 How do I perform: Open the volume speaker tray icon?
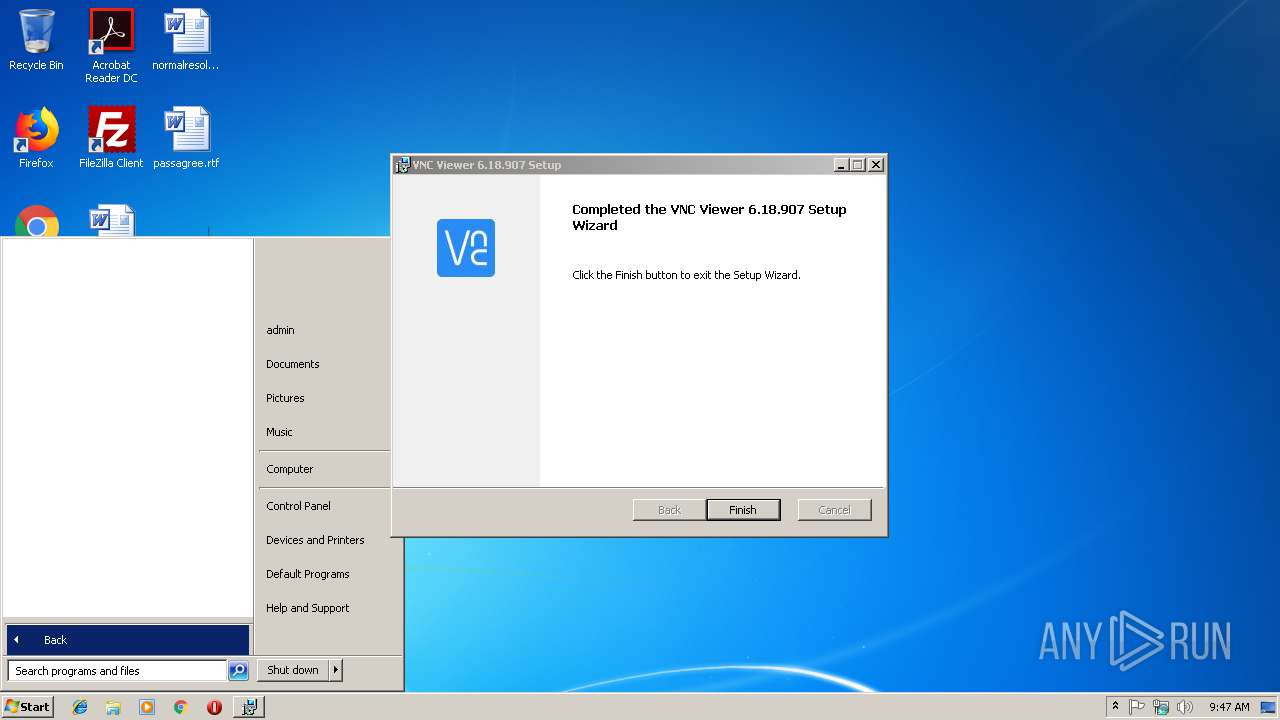coord(1185,707)
